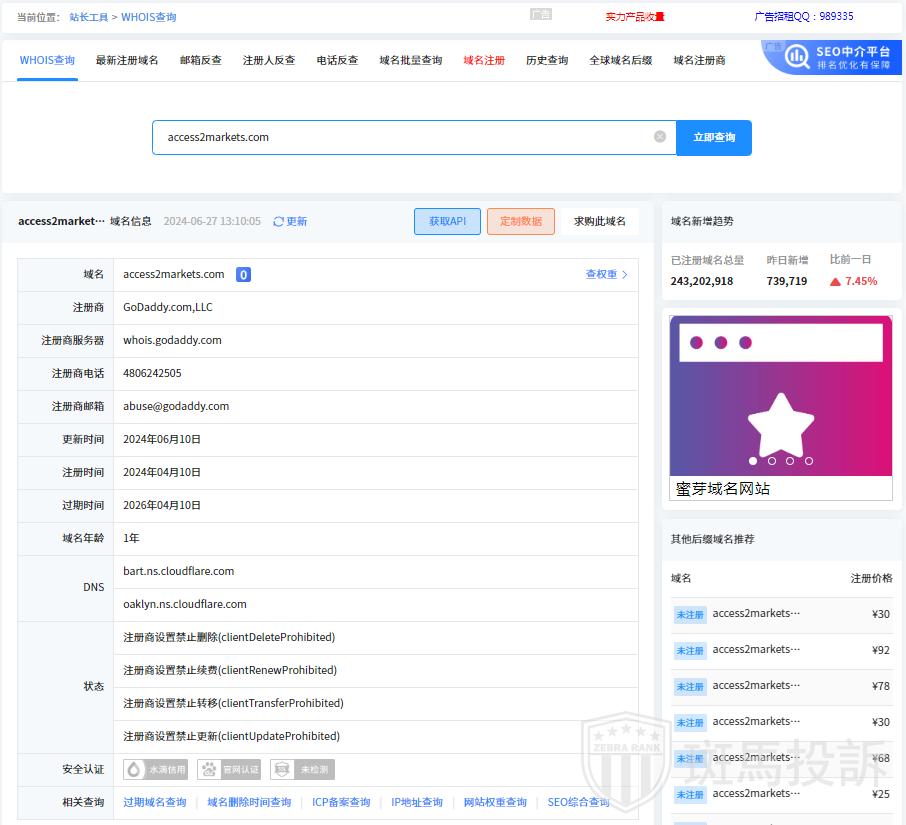Switch to the 邮箱反查 tab

[x=200, y=60]
